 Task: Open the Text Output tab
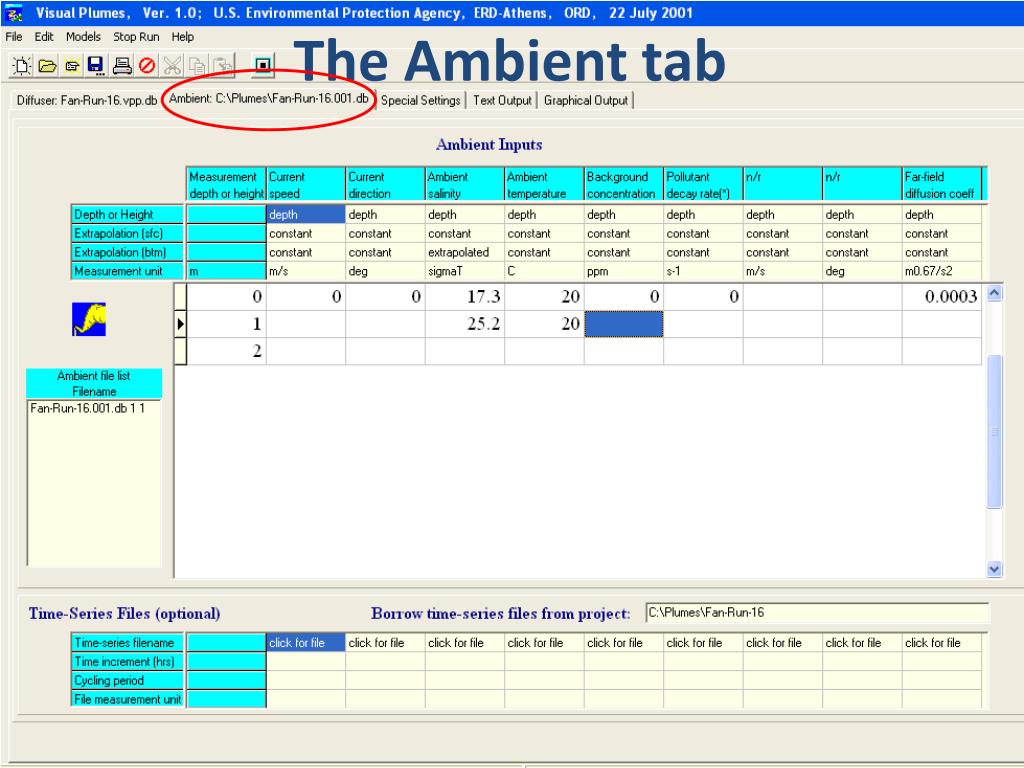[502, 101]
